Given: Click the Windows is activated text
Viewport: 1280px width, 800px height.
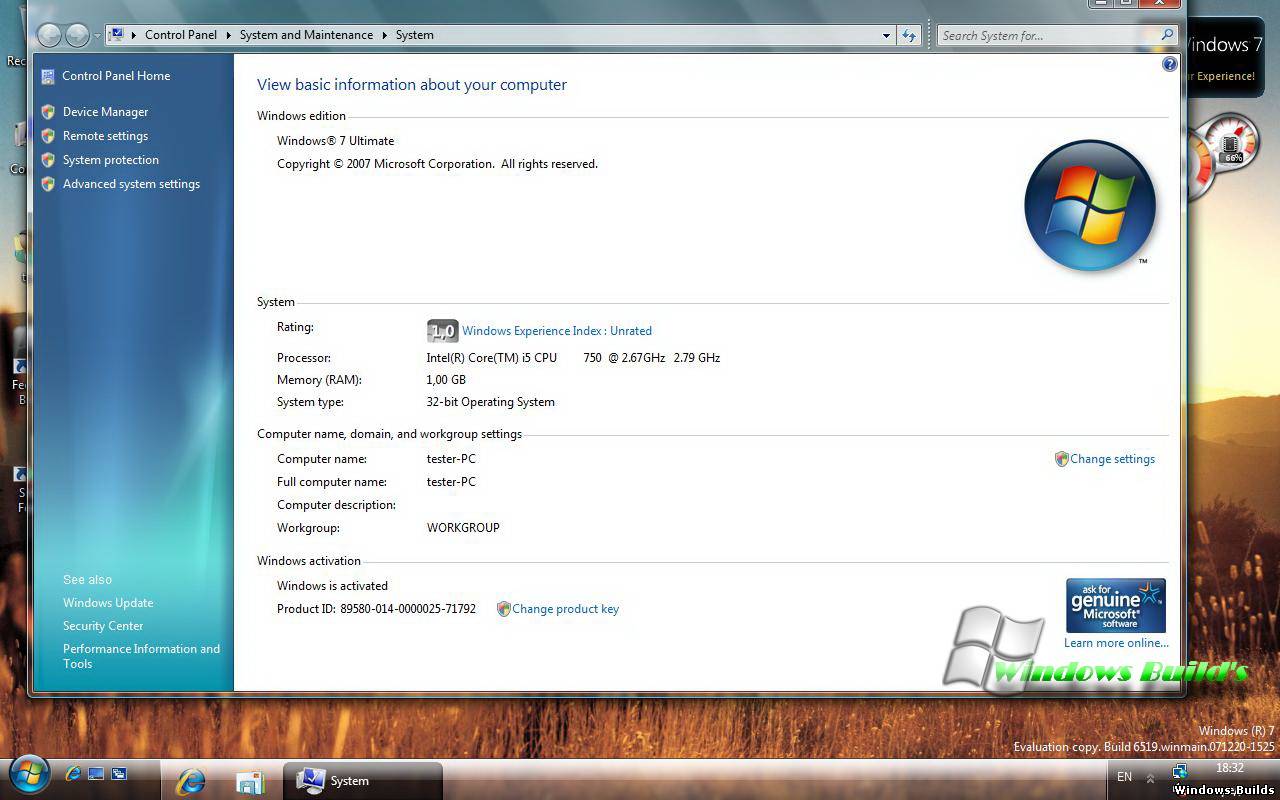Looking at the screenshot, I should tap(332, 586).
